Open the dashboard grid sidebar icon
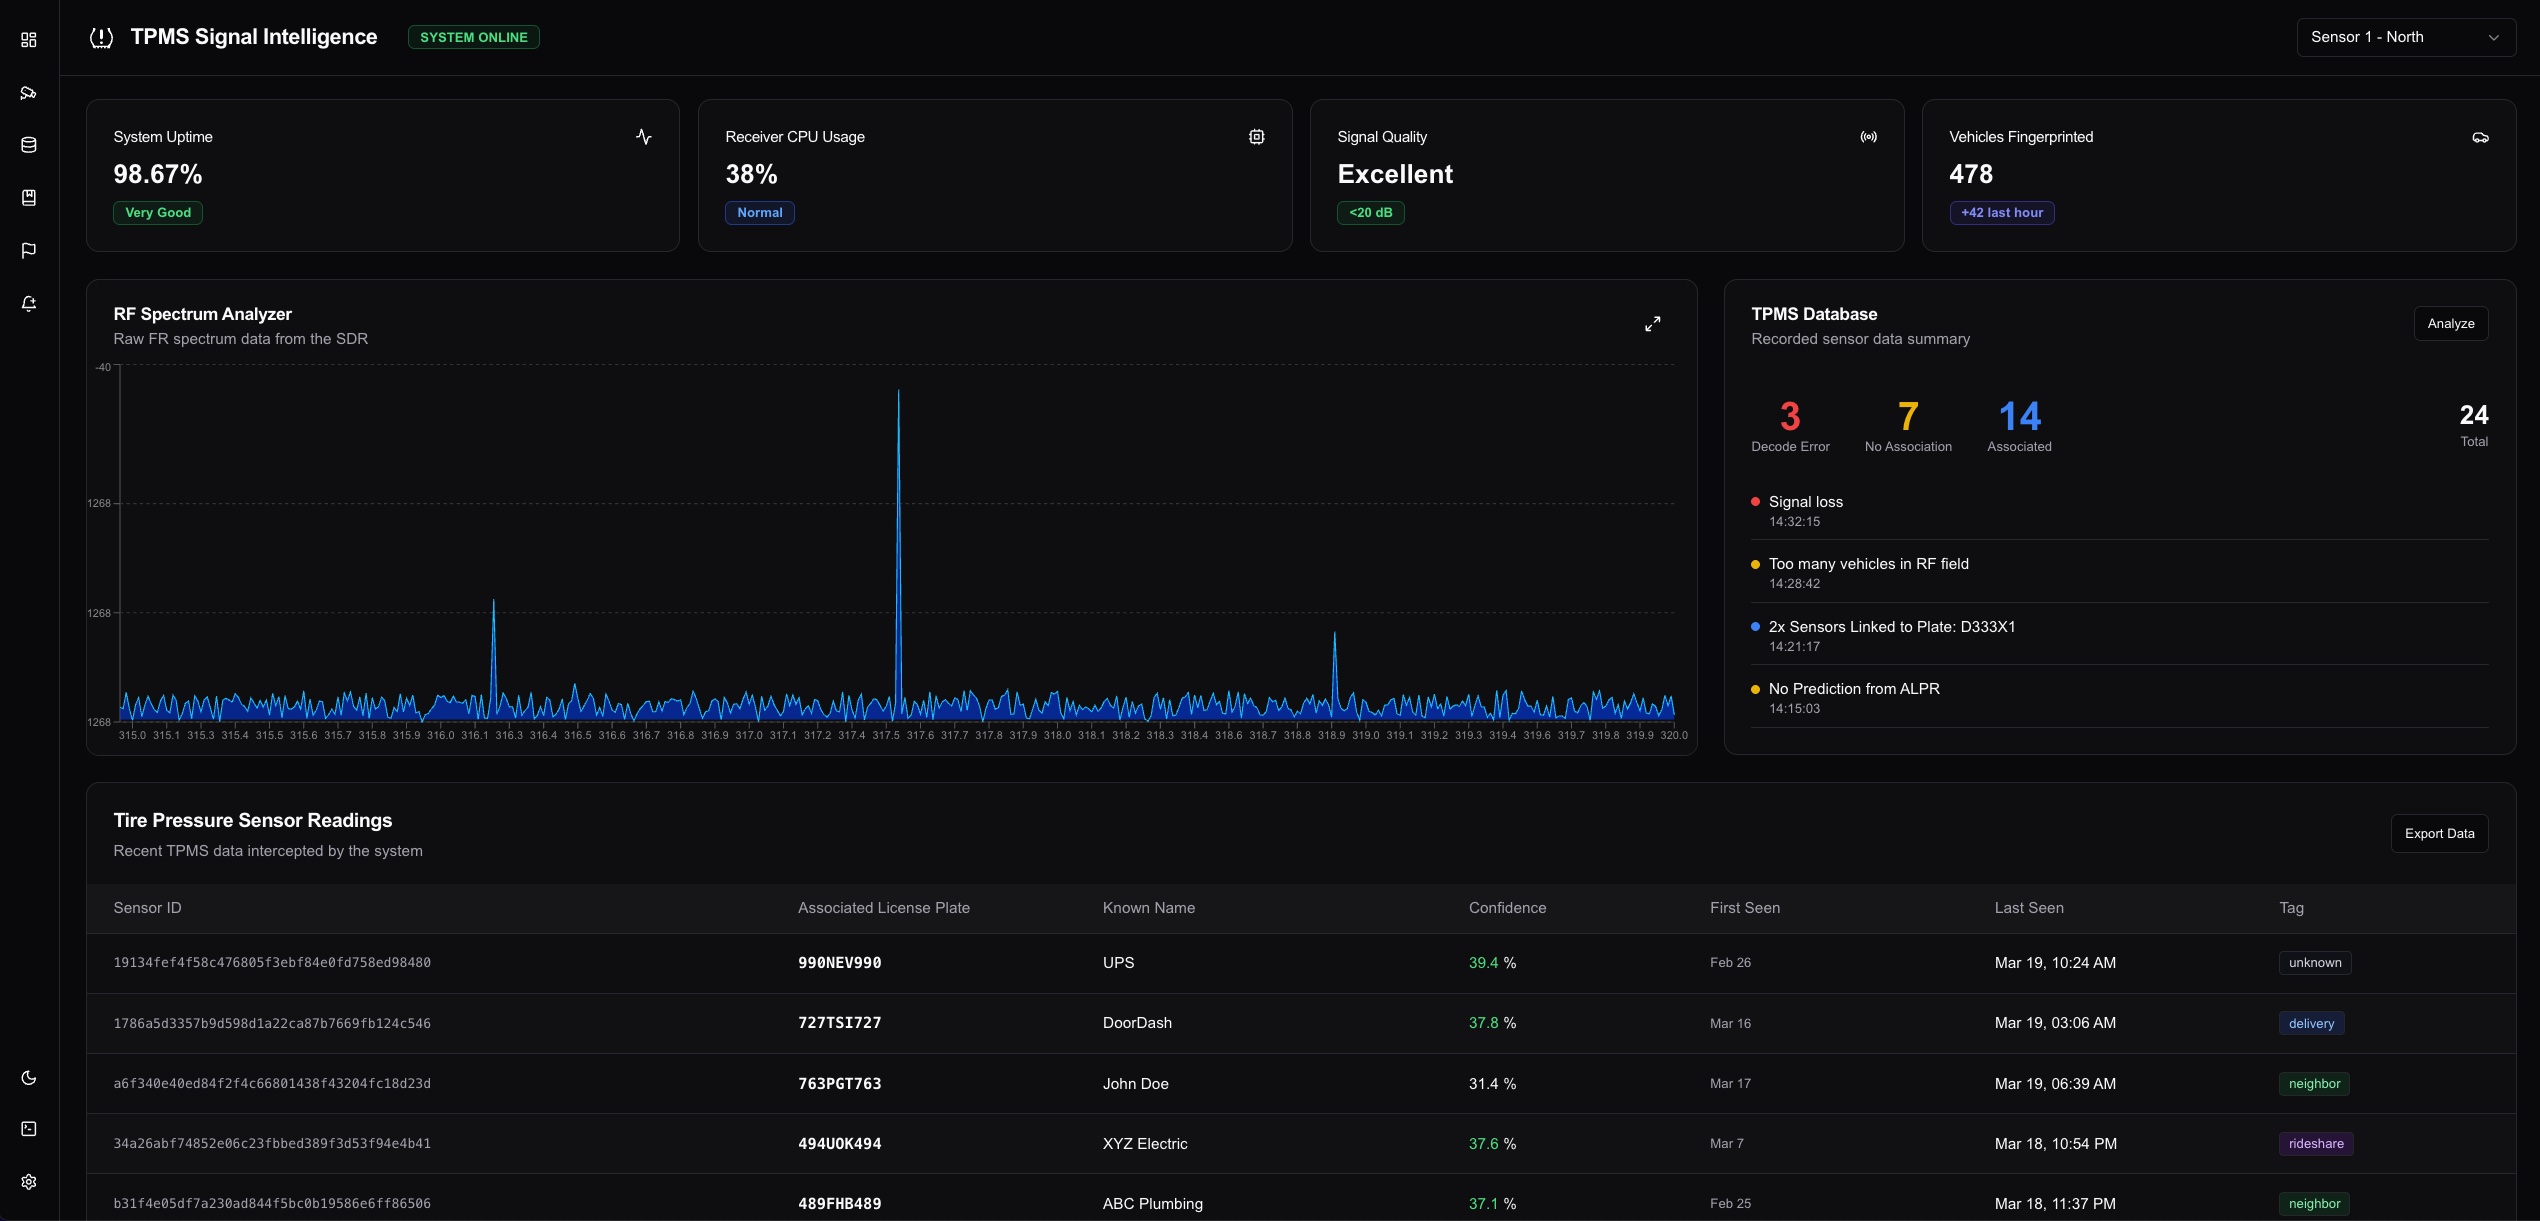This screenshot has height=1221, width=2540. click(29, 40)
